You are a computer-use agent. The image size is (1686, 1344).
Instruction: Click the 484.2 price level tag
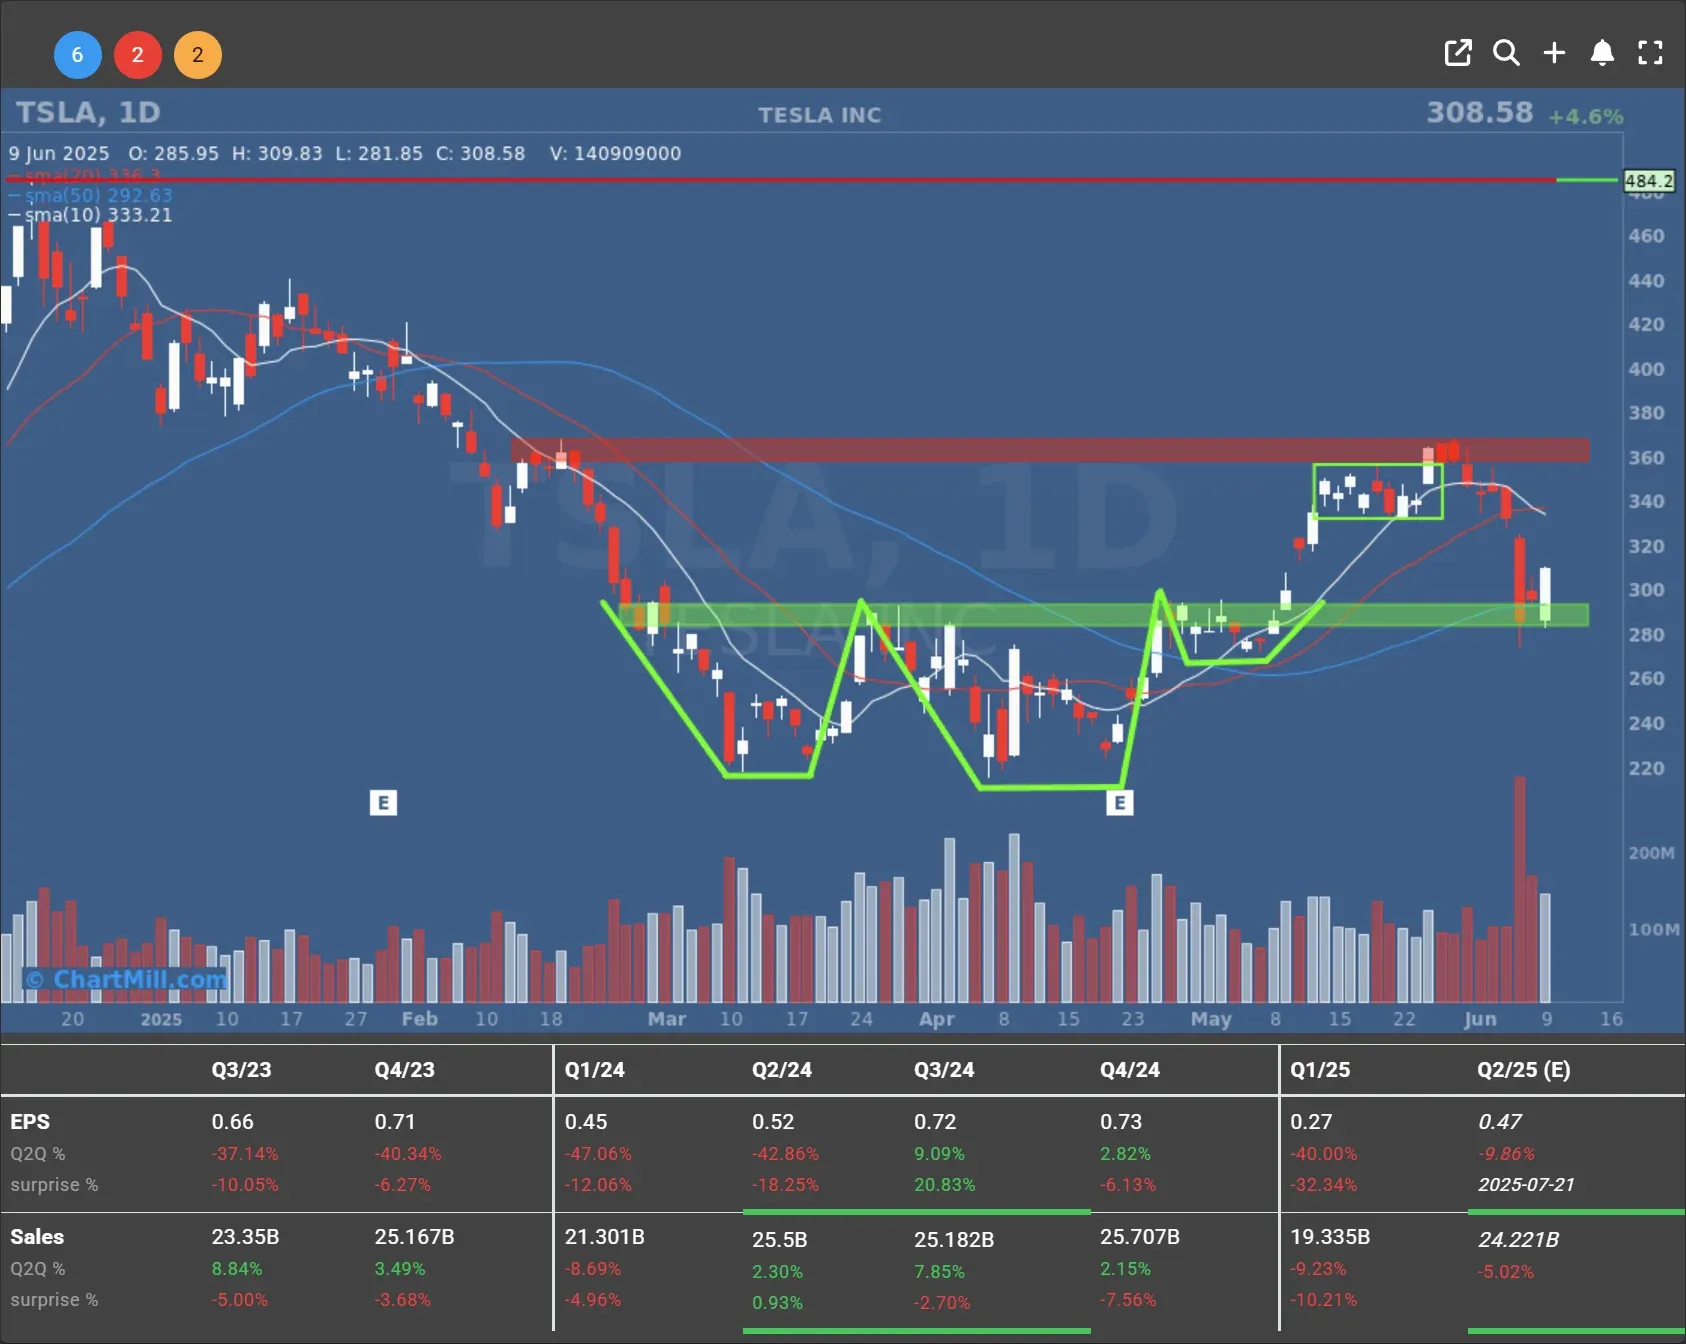click(x=1648, y=181)
